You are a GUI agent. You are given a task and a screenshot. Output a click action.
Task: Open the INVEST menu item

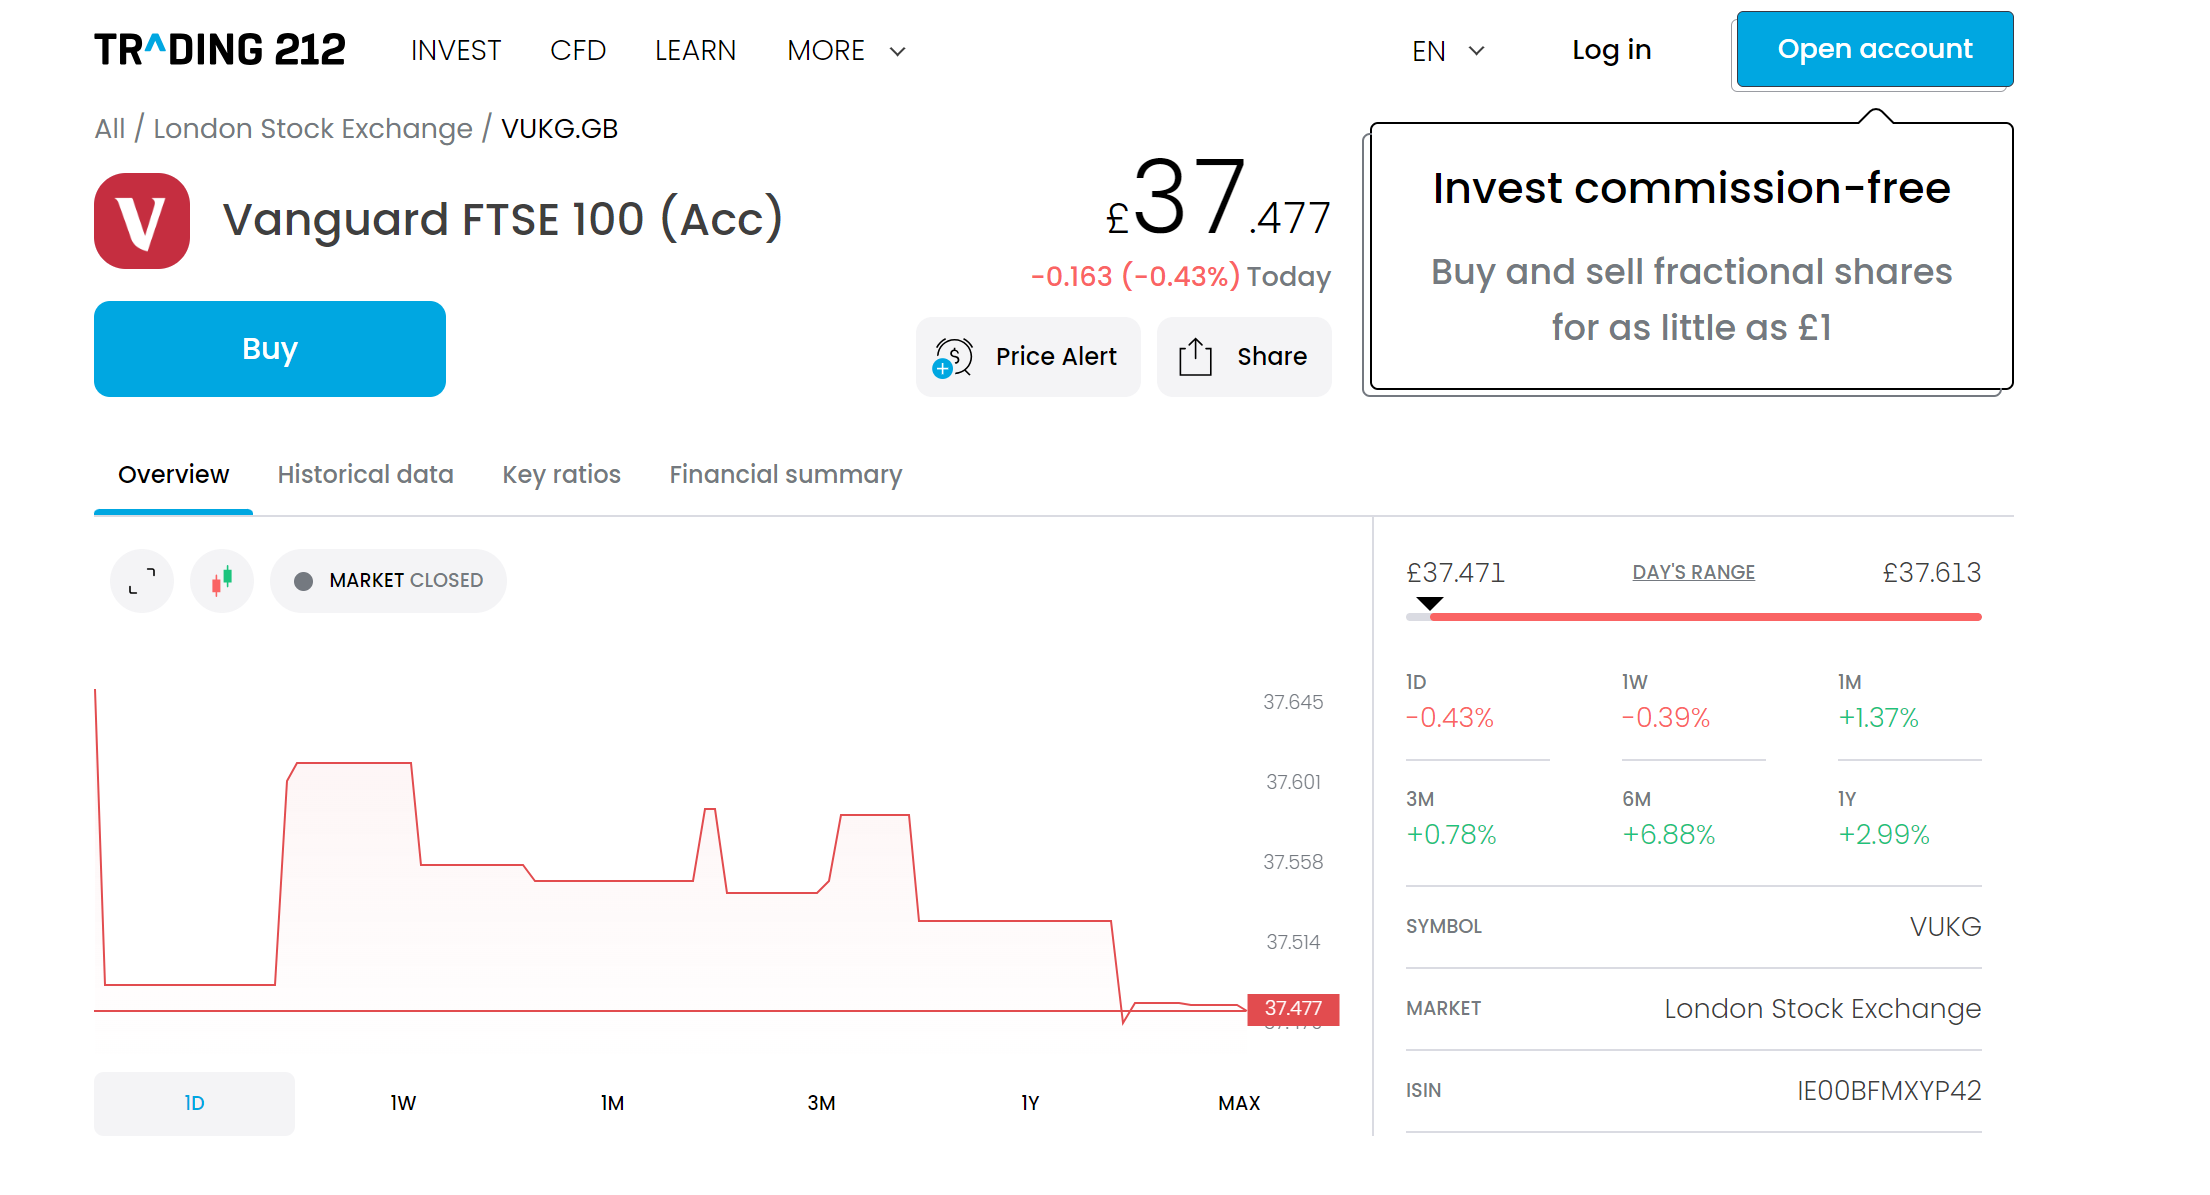[456, 51]
